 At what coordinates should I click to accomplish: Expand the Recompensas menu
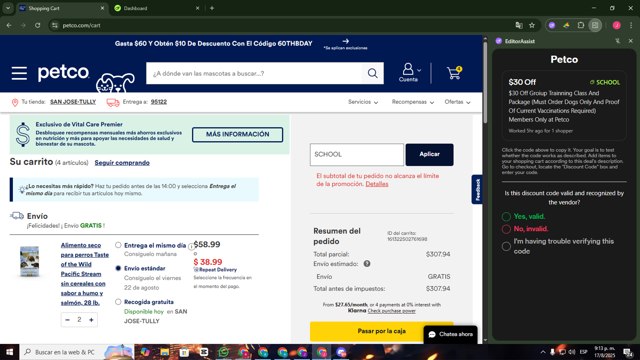coord(413,102)
